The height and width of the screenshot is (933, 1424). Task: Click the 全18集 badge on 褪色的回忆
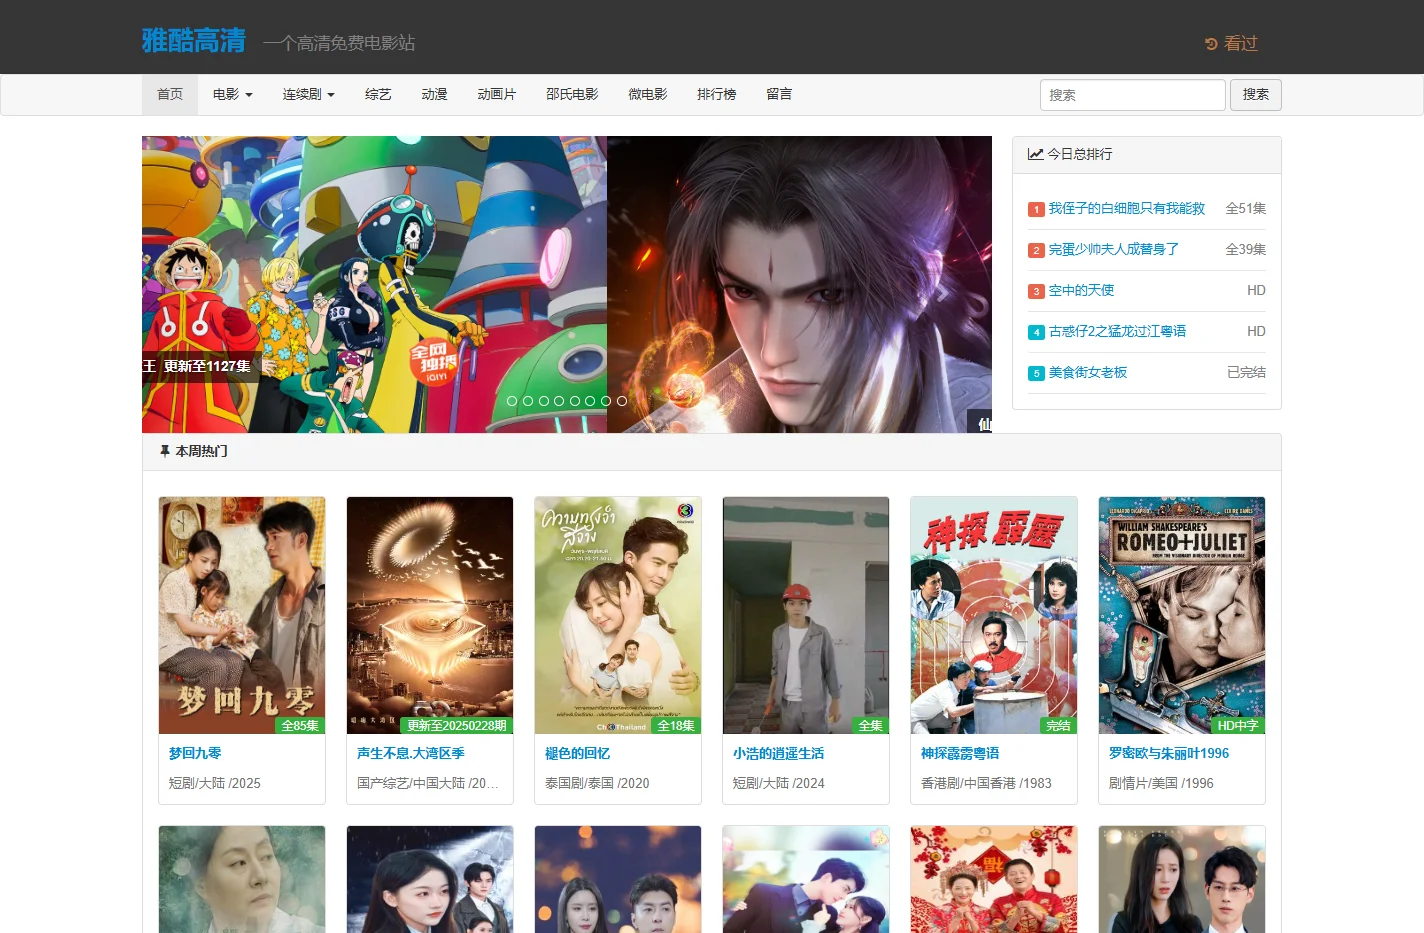(676, 725)
